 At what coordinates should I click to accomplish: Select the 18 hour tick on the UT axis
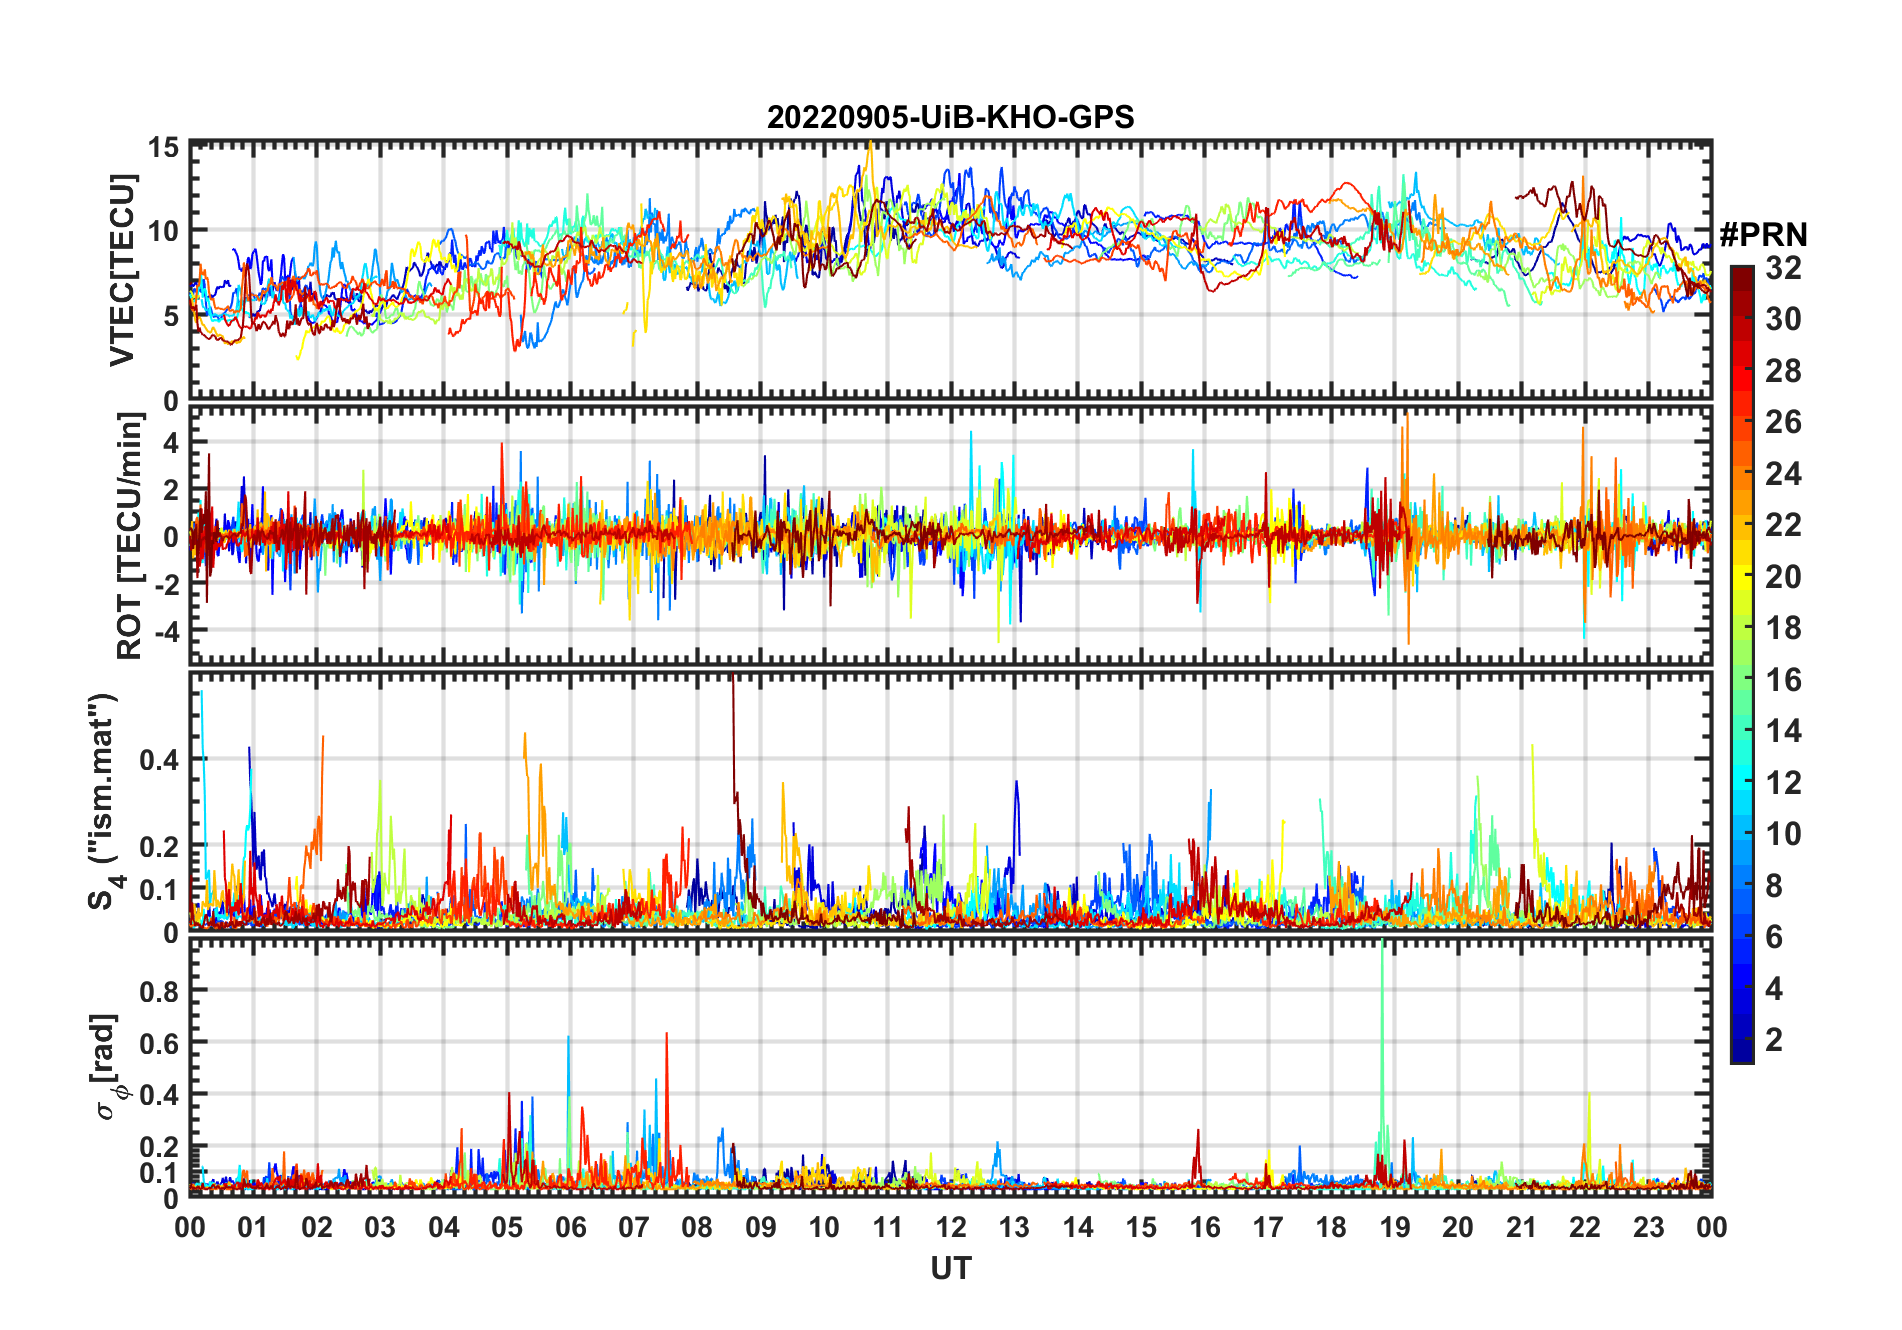1331,1227
